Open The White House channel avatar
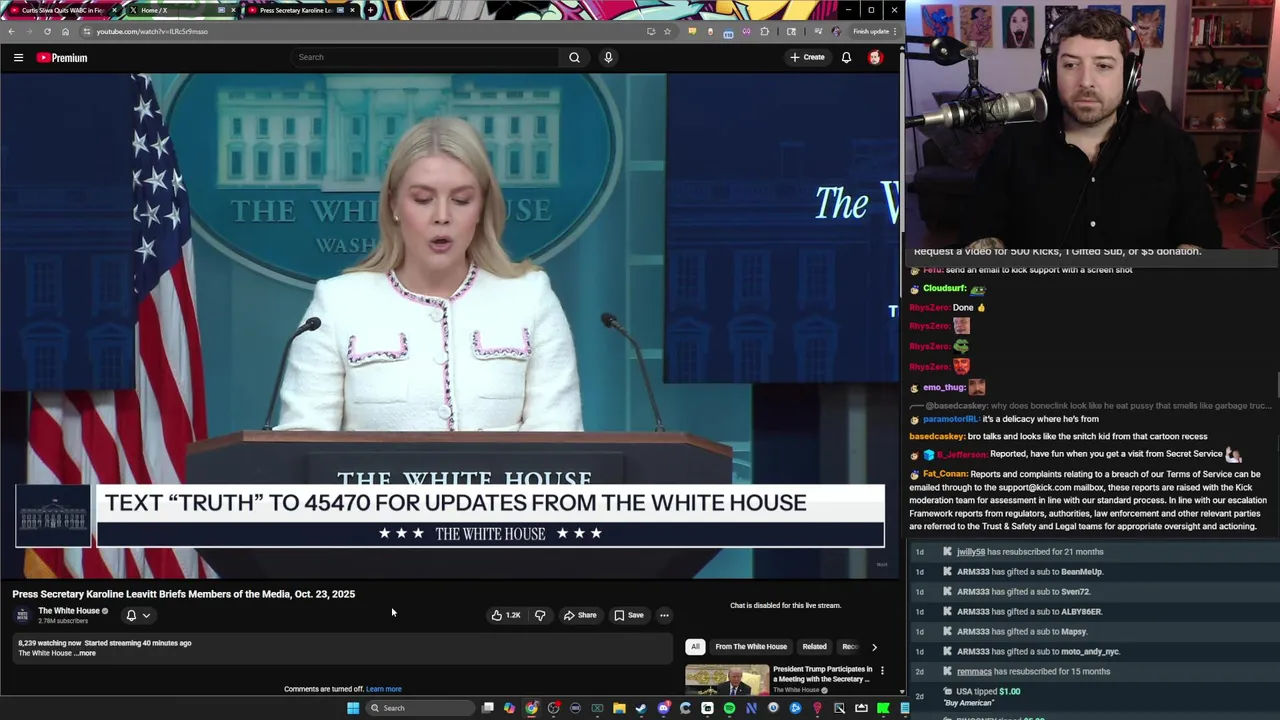1280x720 pixels. coord(23,615)
